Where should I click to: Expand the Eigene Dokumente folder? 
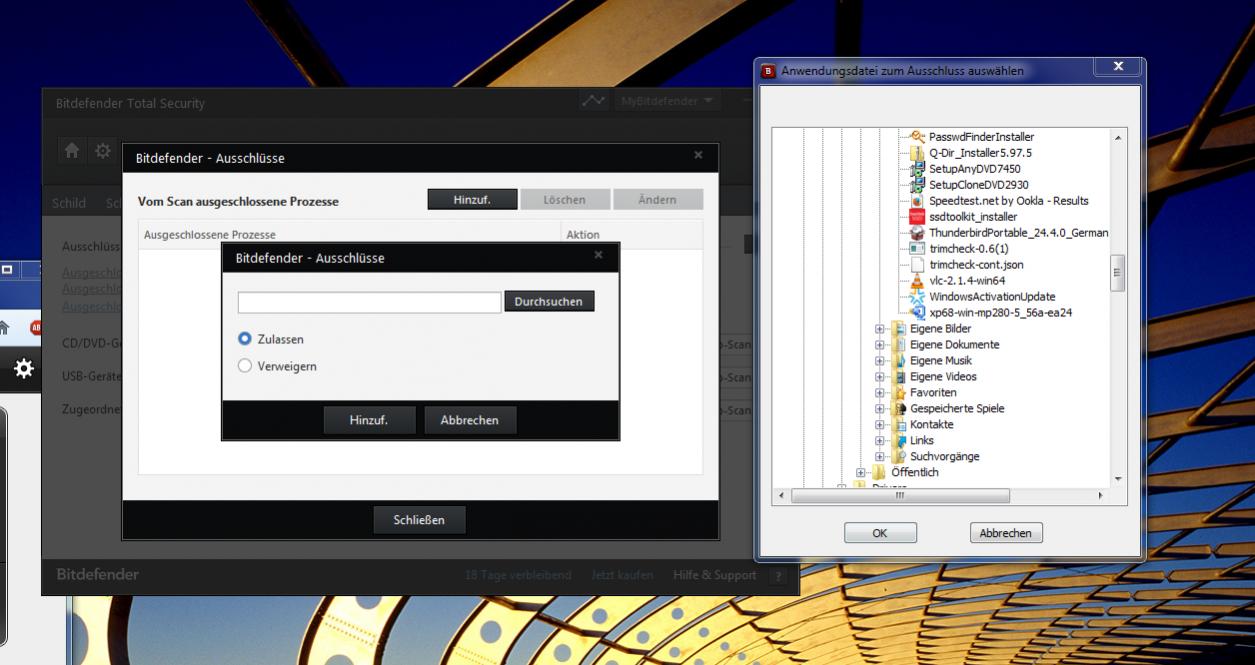(x=880, y=345)
